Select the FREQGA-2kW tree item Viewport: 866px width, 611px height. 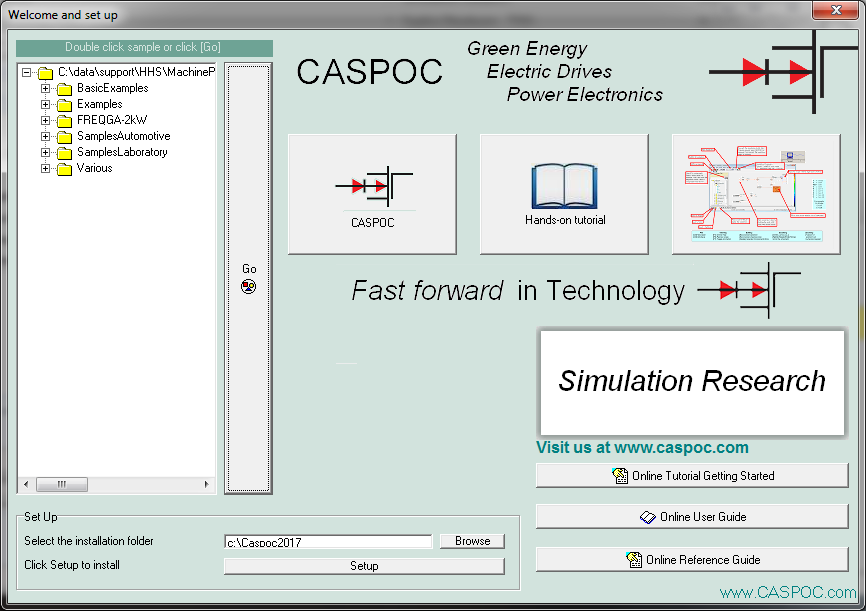coord(112,120)
